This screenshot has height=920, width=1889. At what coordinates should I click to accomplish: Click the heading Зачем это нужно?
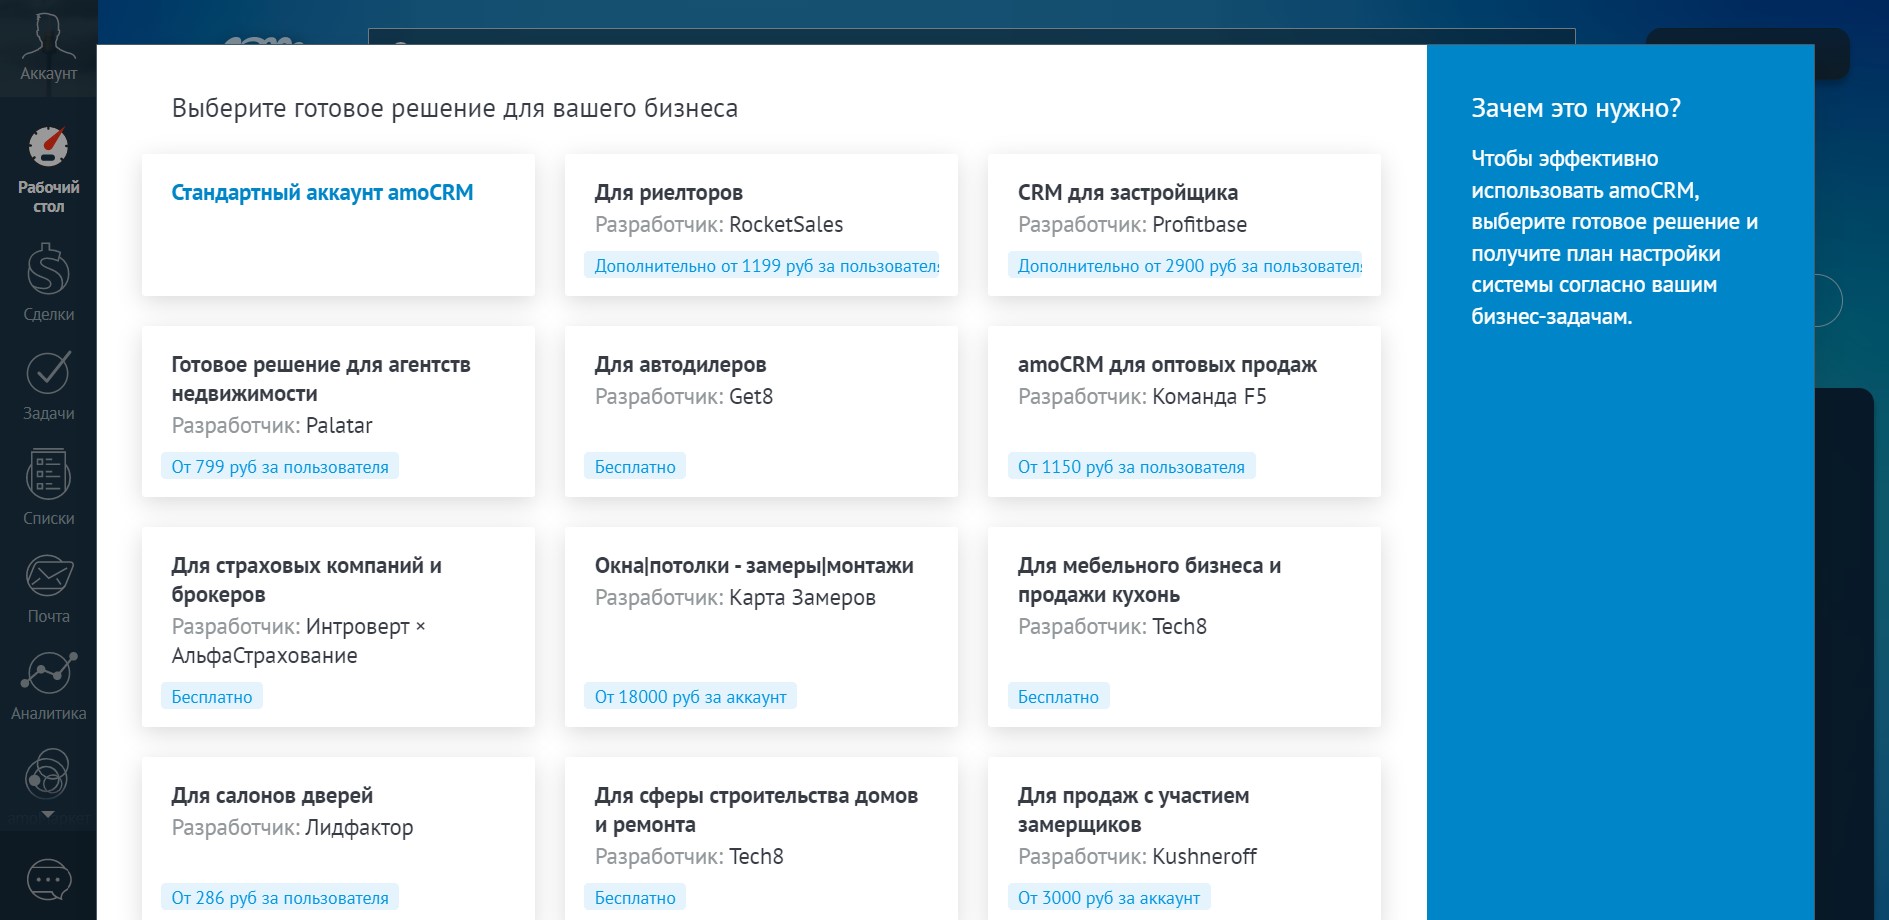[1576, 108]
